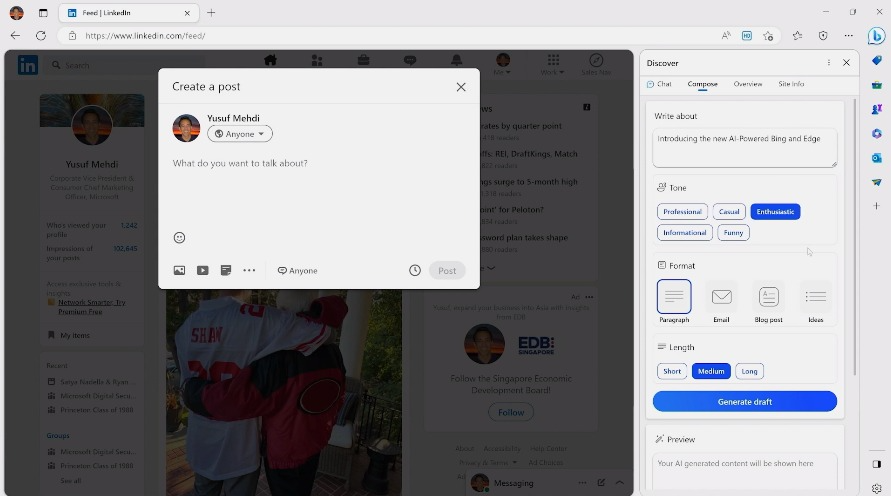Choose Long length
The height and width of the screenshot is (496, 891).
pyautogui.click(x=750, y=371)
